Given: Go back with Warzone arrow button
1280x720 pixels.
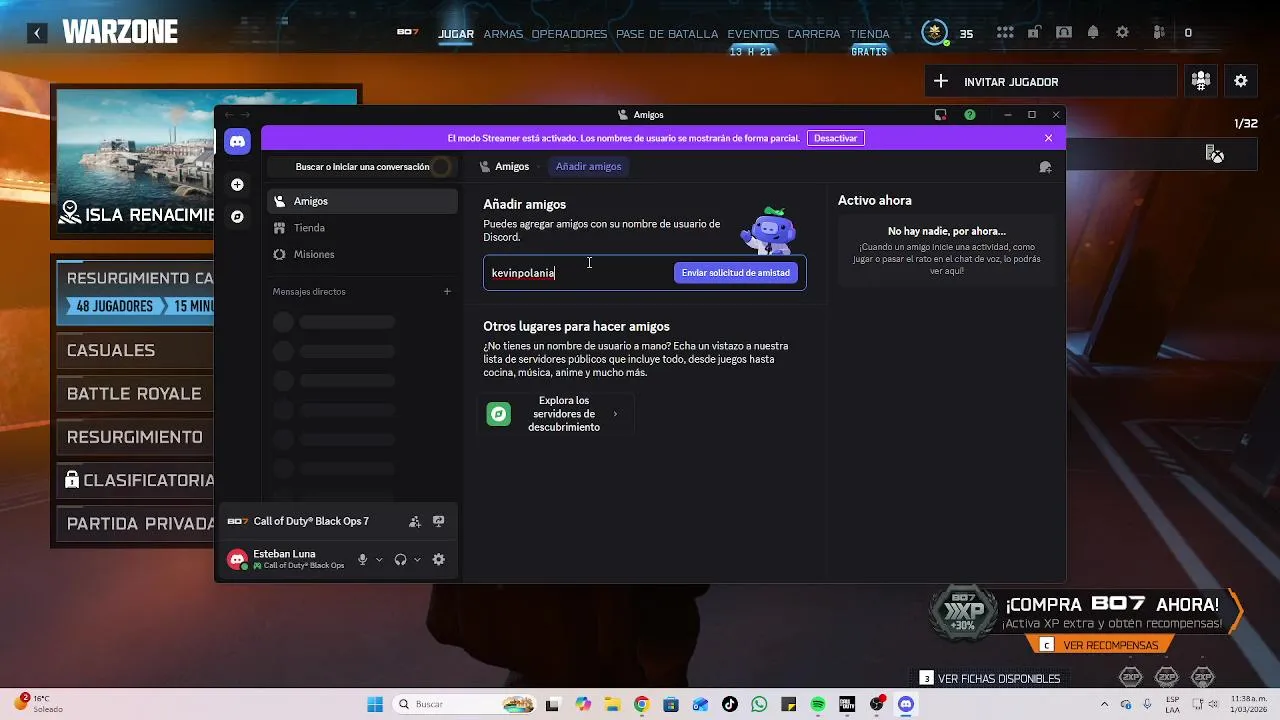Looking at the screenshot, I should (x=37, y=33).
